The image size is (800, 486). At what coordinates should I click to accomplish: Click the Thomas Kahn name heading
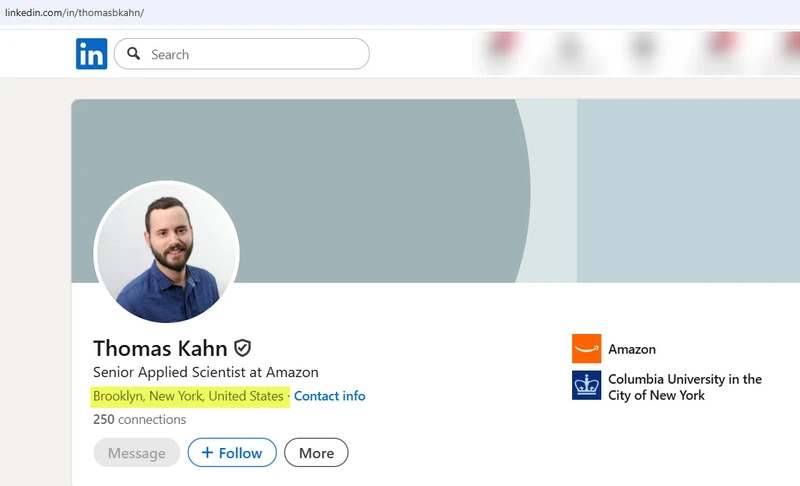(x=160, y=348)
